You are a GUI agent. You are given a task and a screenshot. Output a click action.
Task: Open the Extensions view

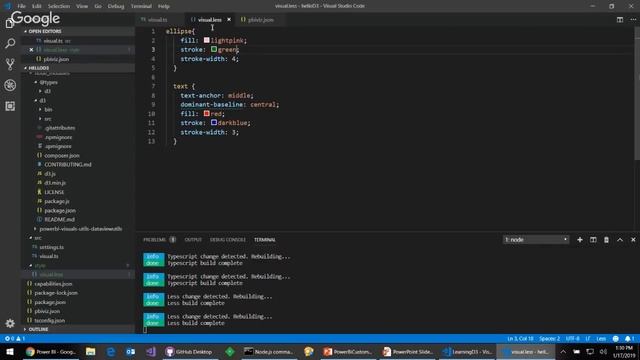10,106
